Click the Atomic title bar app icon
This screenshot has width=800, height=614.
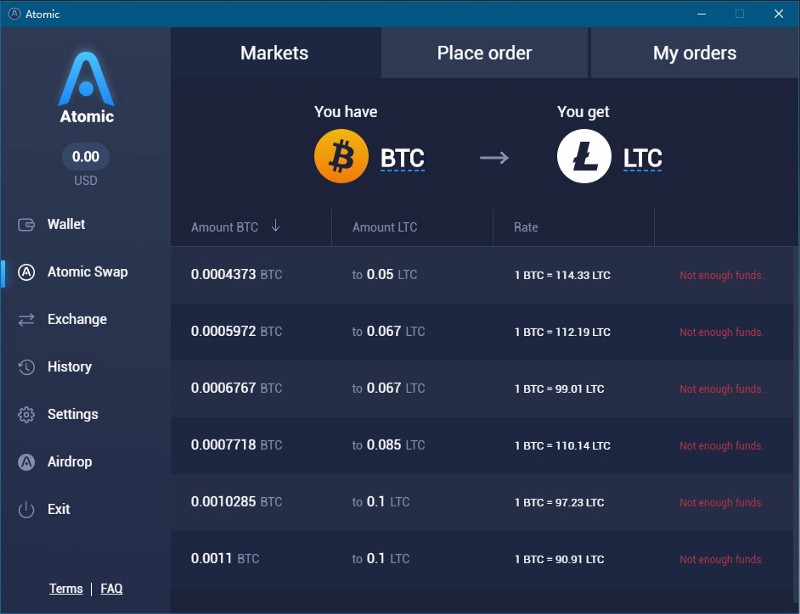(x=14, y=14)
